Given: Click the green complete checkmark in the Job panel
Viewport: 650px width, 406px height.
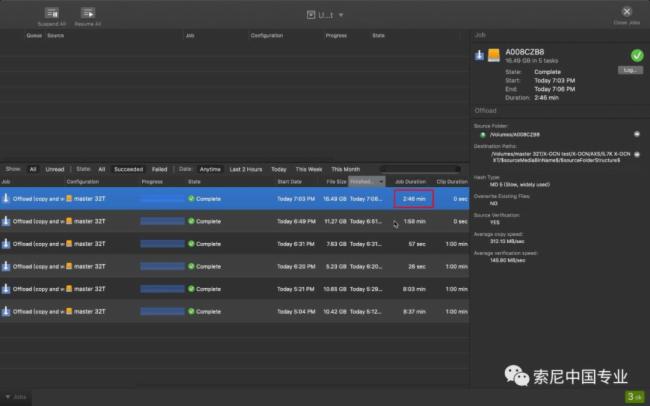Looking at the screenshot, I should click(x=636, y=57).
